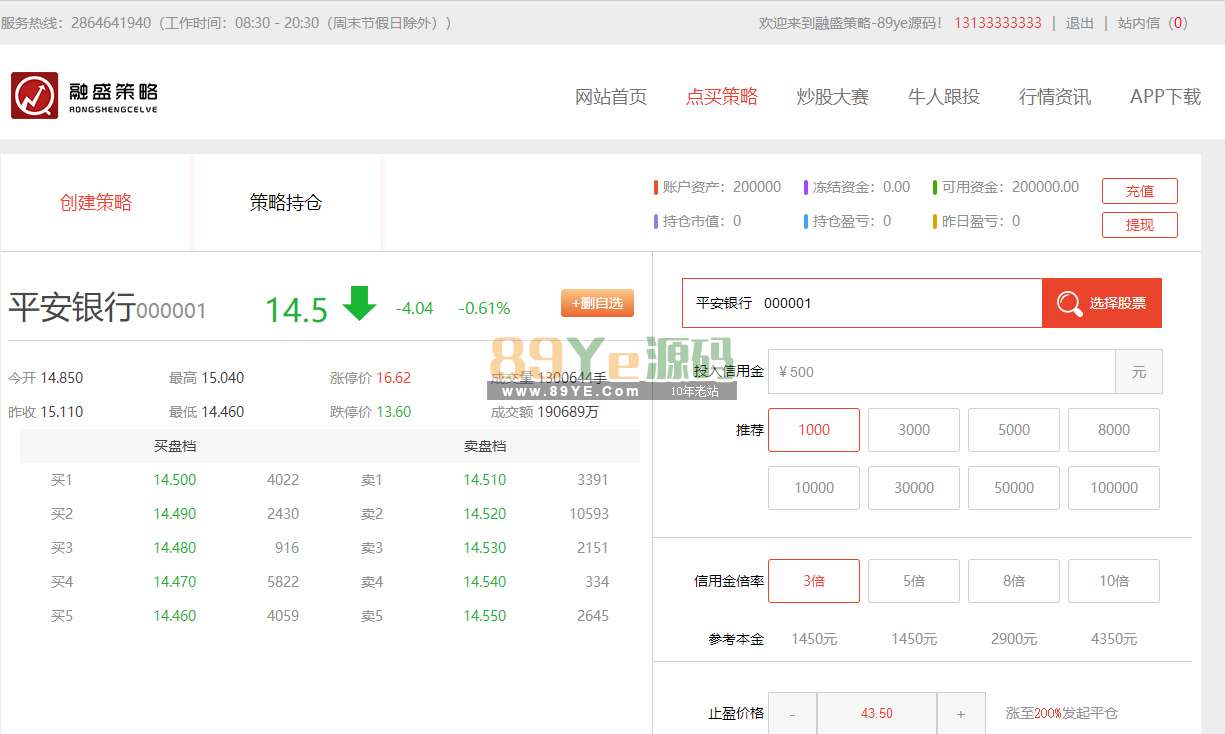1225x734 pixels.
Task: Open the 炒股大赛 navigation item
Action: point(833,97)
